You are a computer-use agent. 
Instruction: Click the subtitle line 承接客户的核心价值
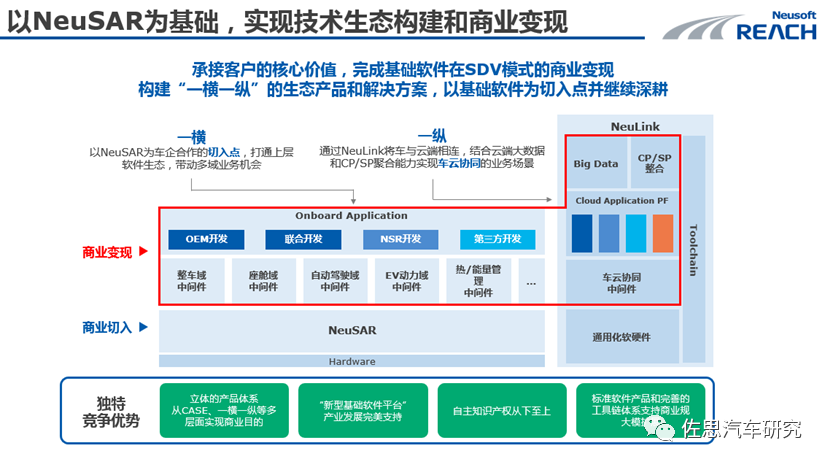coord(403,69)
